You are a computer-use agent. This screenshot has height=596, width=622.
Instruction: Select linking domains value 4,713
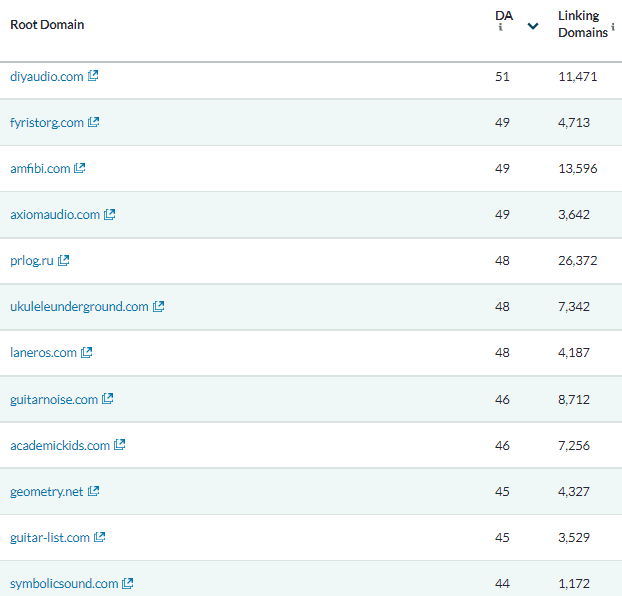(574, 122)
